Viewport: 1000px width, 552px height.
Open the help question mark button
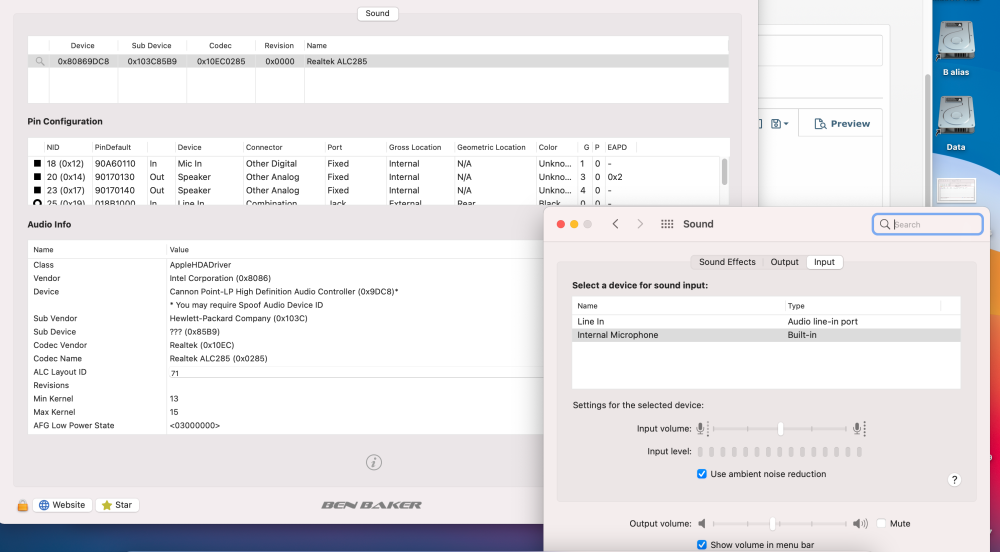(x=954, y=480)
